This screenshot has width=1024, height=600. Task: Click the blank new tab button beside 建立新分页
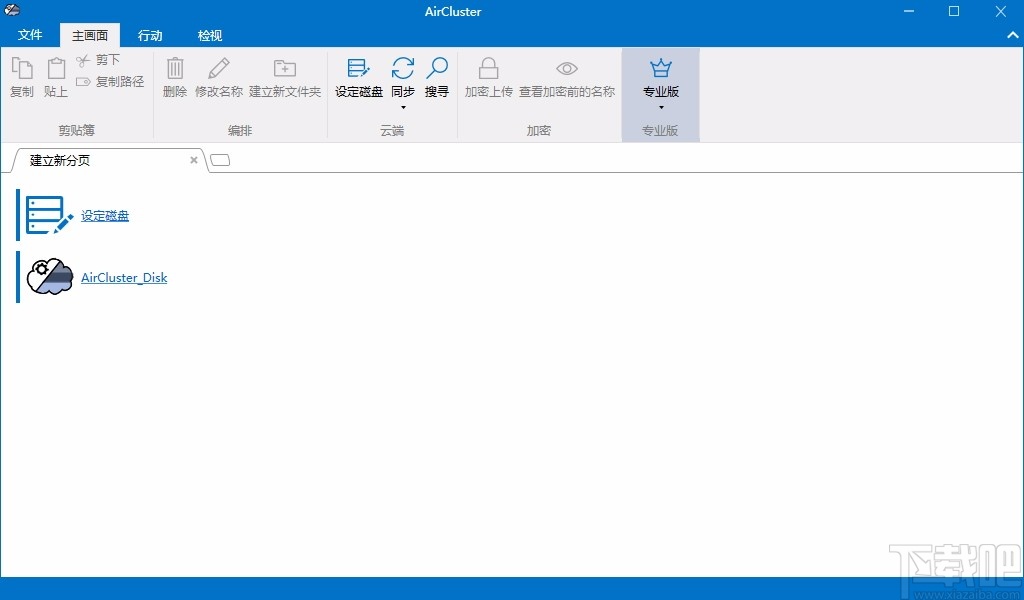(220, 158)
